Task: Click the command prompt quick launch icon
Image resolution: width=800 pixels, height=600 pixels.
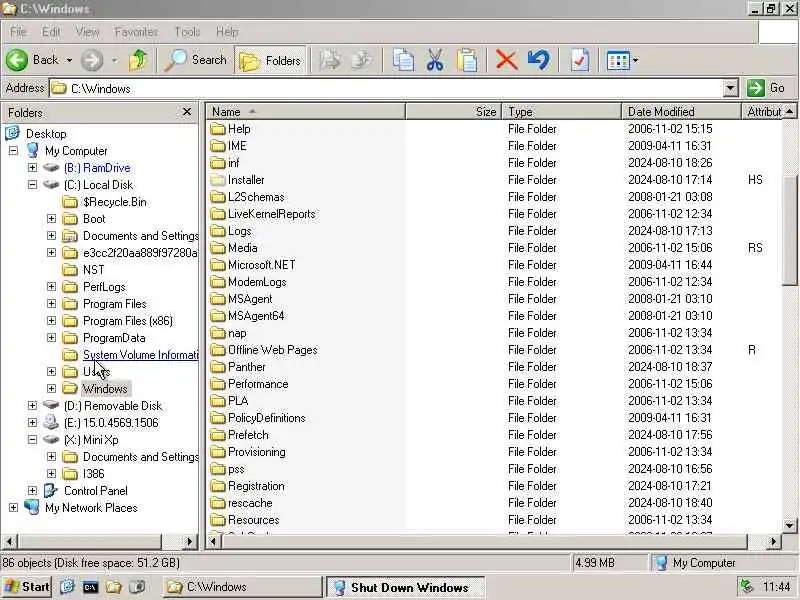Action: (90, 587)
